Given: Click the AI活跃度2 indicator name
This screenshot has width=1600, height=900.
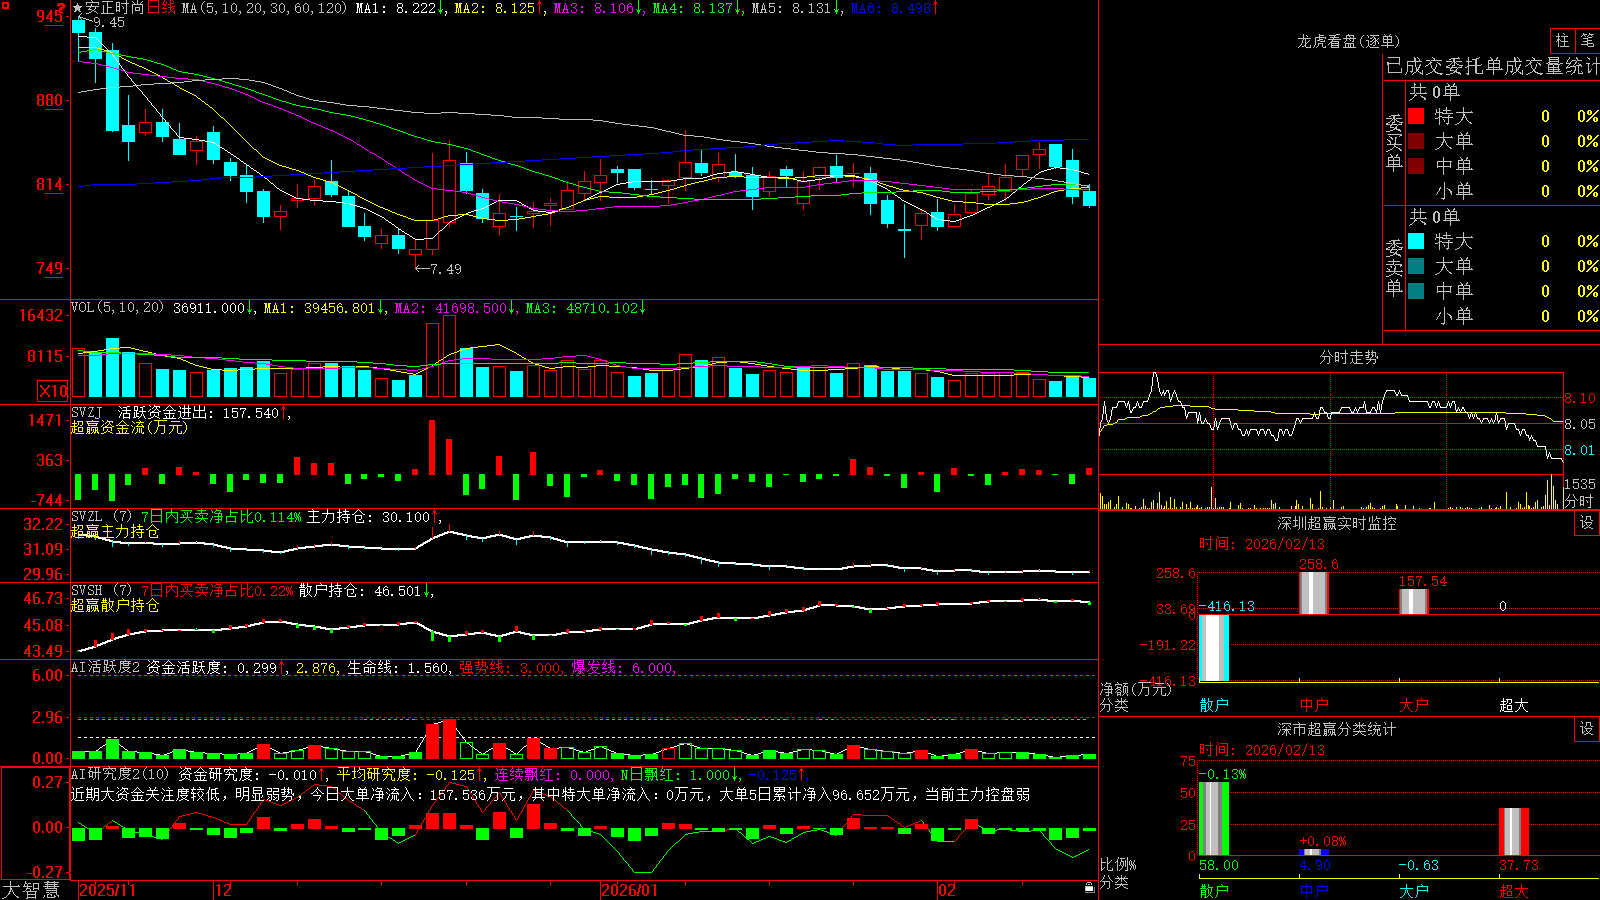Looking at the screenshot, I should 105,667.
